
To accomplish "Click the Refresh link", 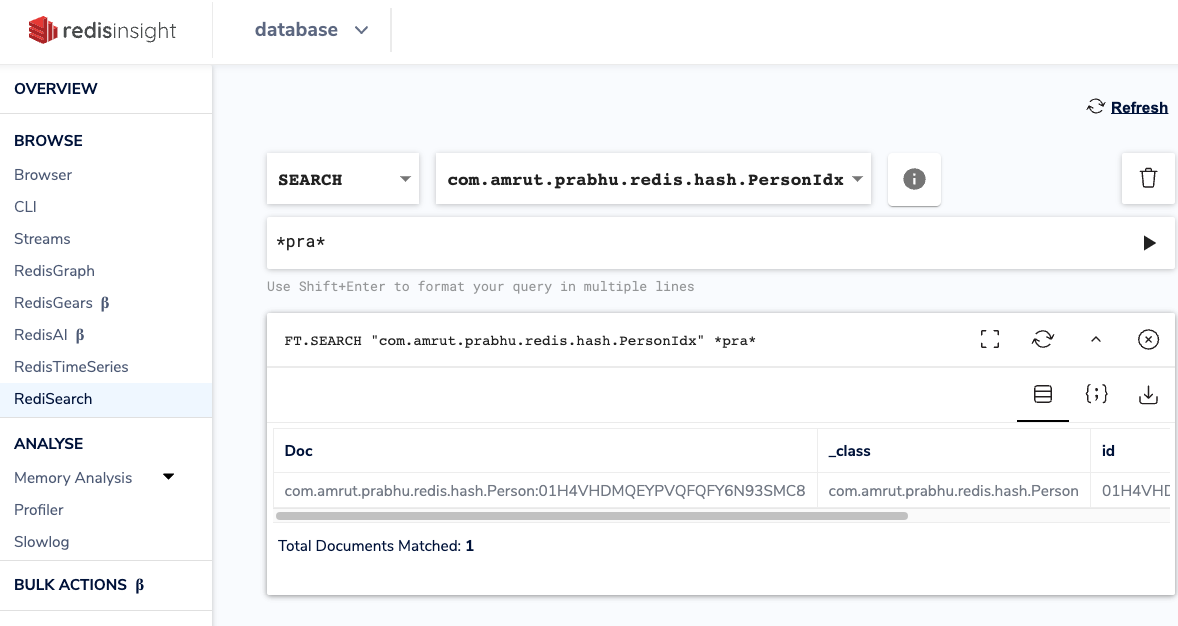I will [x=1139, y=107].
